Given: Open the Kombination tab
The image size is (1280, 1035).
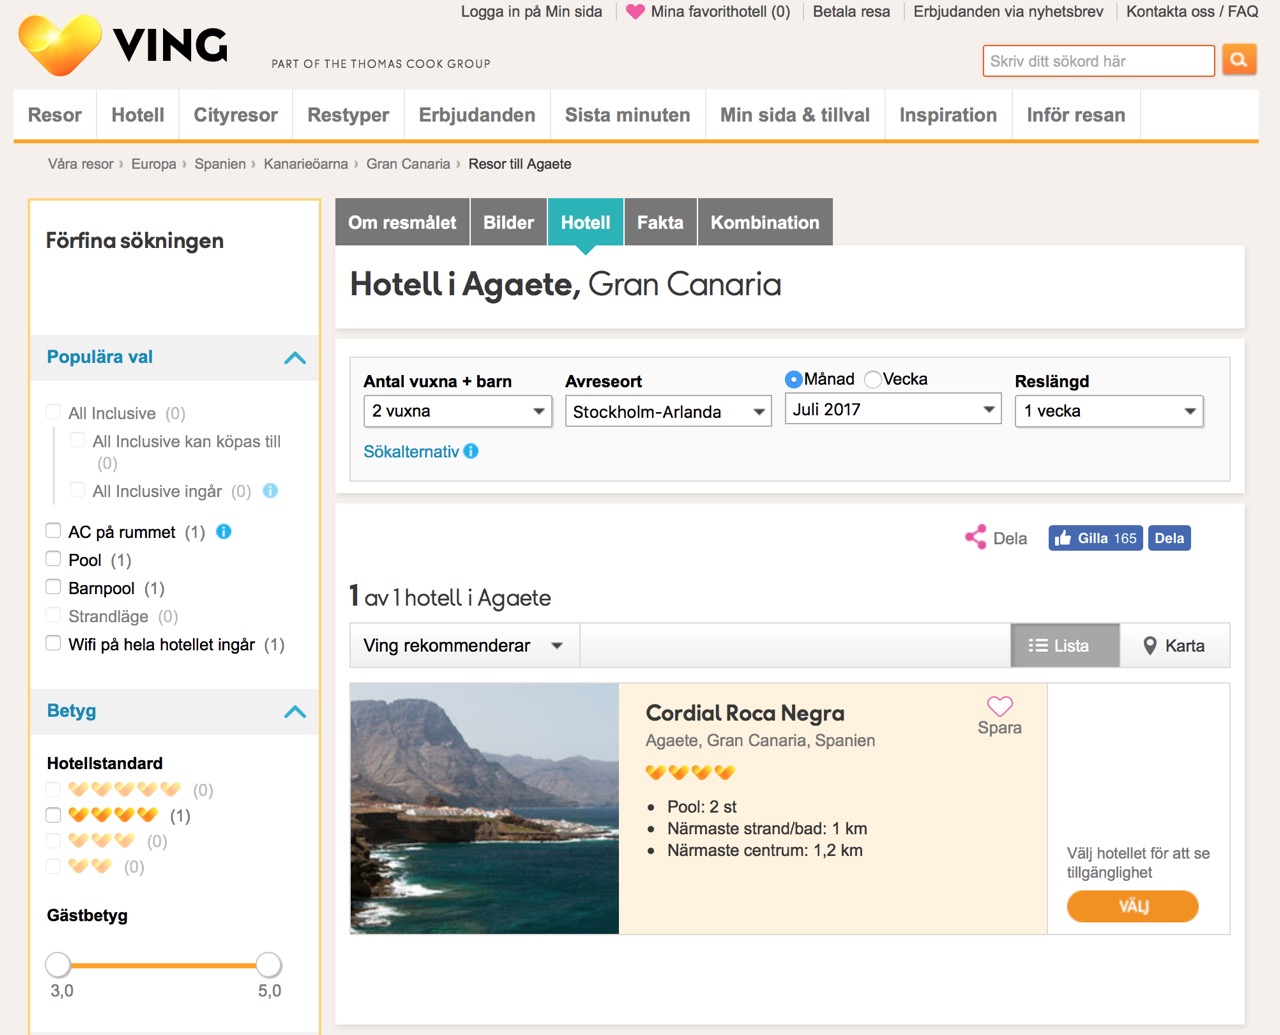Looking at the screenshot, I should (x=765, y=222).
